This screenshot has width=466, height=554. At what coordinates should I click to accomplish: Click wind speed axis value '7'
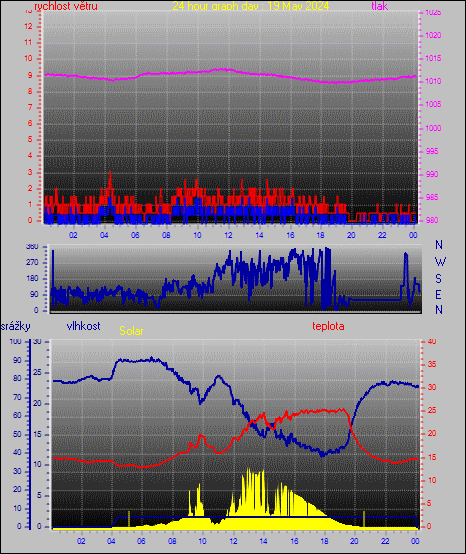point(30,107)
